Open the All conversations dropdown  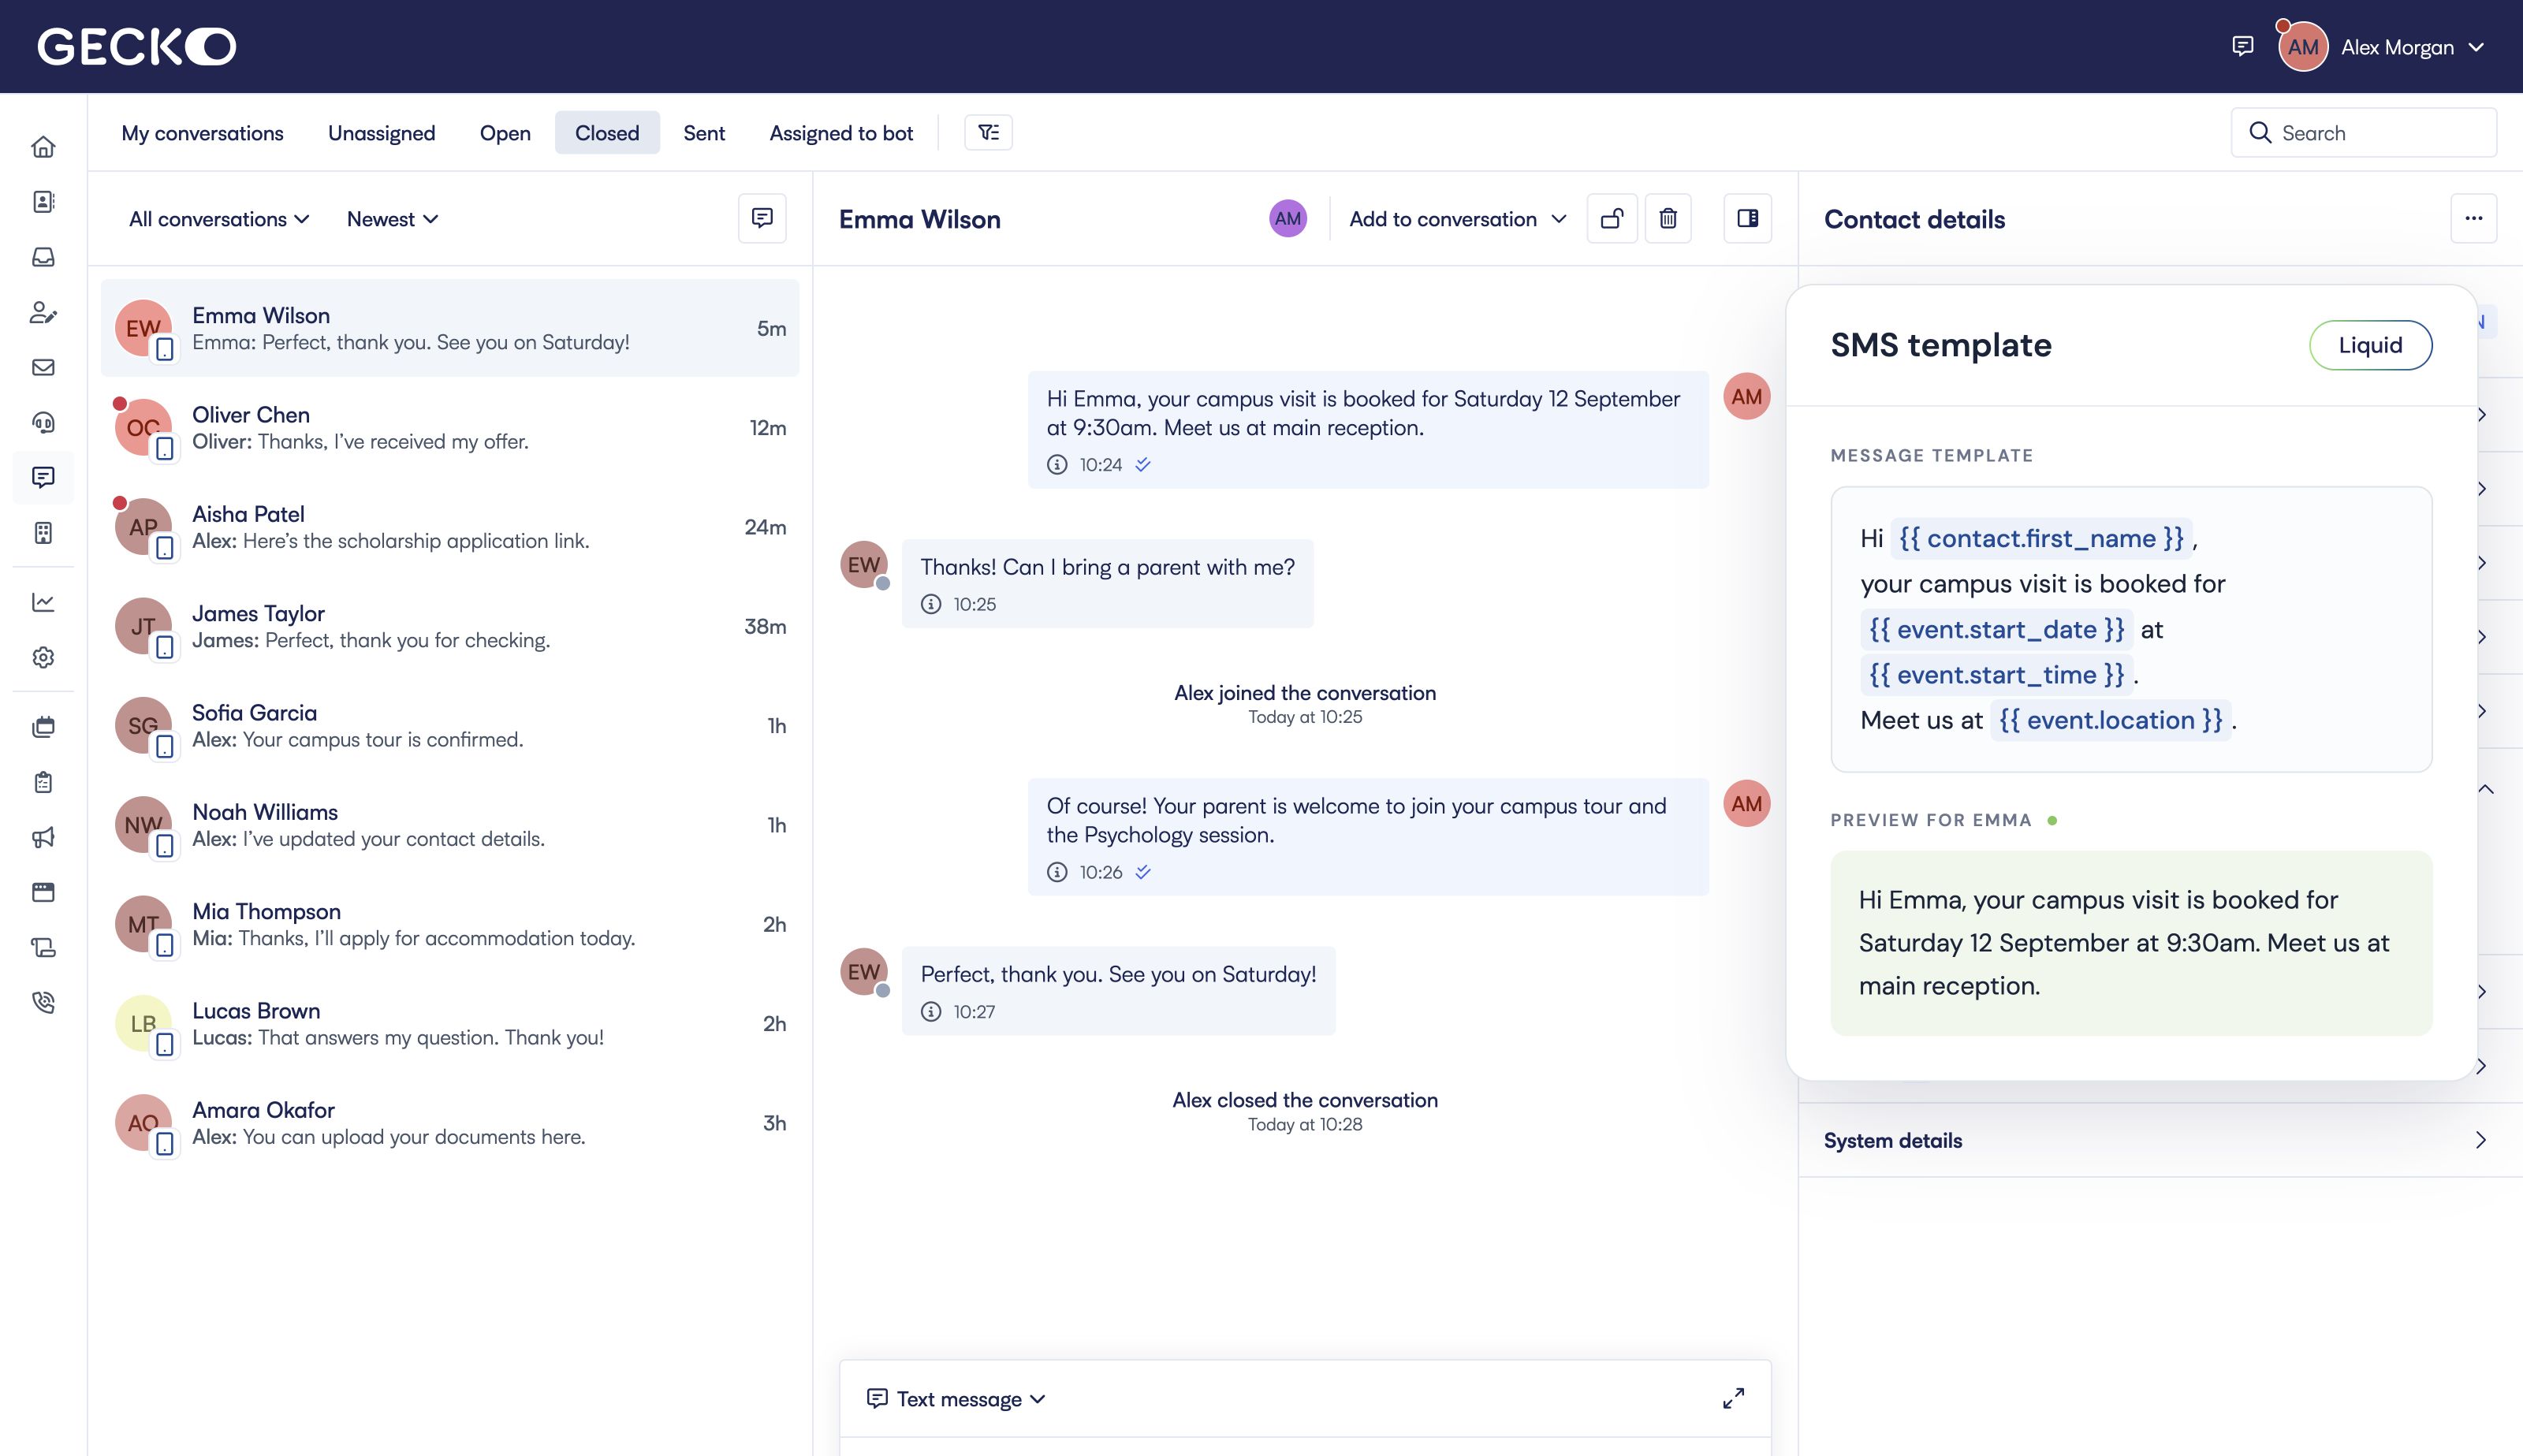(219, 219)
